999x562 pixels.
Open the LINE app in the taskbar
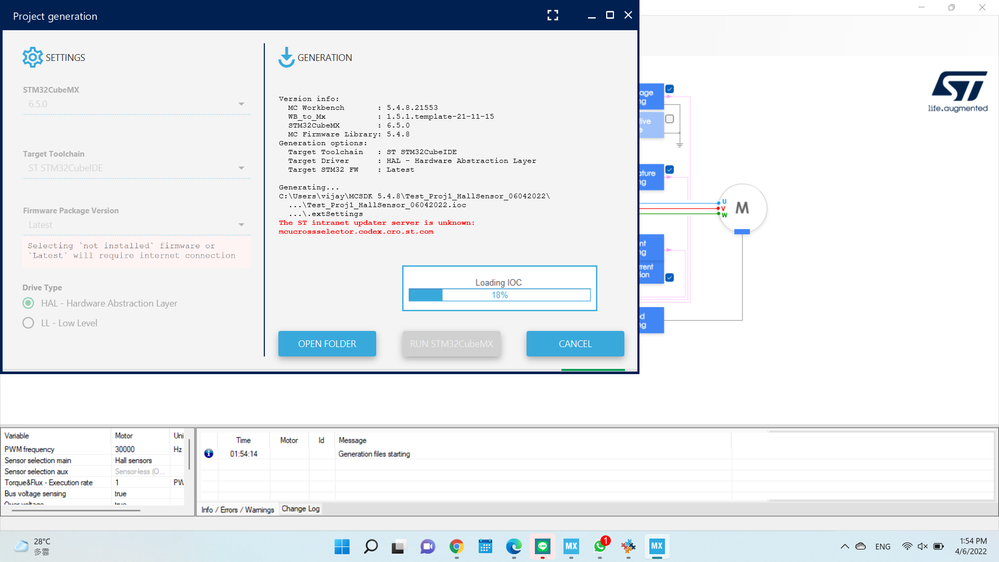click(x=542, y=547)
